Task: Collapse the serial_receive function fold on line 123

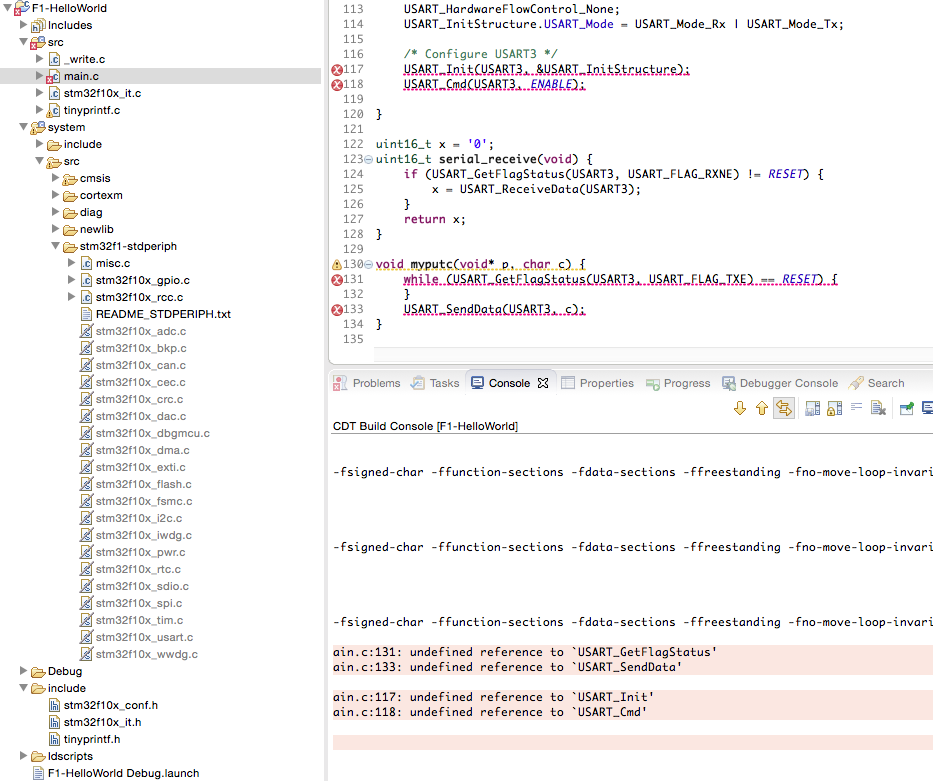Action: (368, 159)
